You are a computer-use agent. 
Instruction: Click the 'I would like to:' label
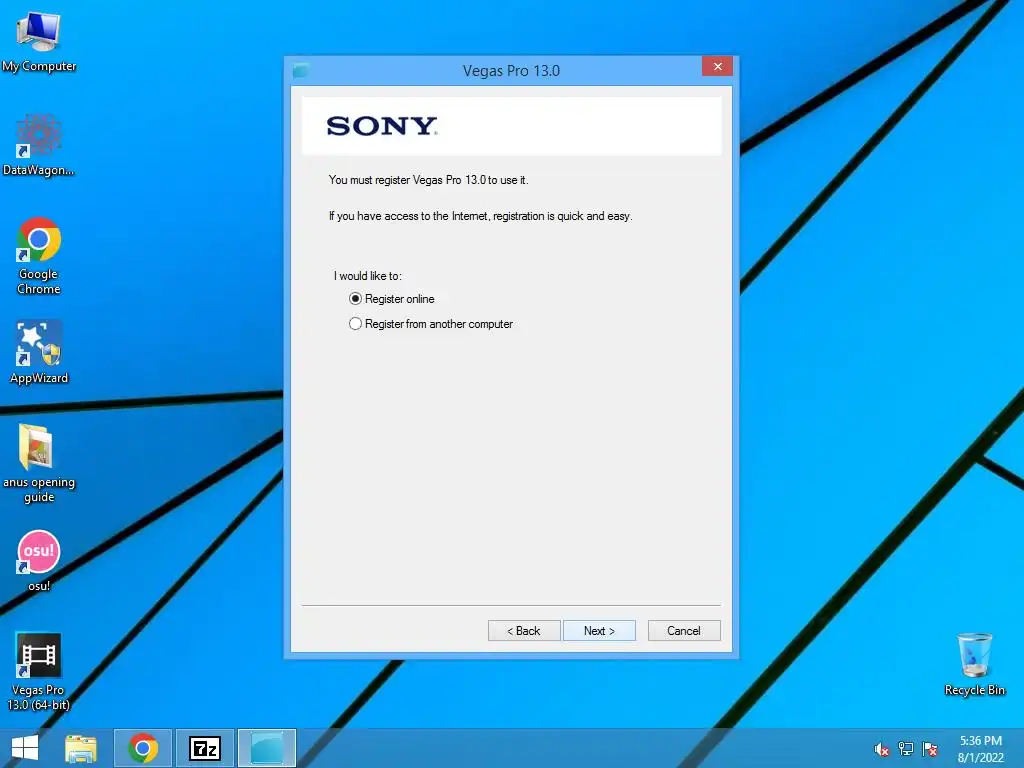[368, 276]
